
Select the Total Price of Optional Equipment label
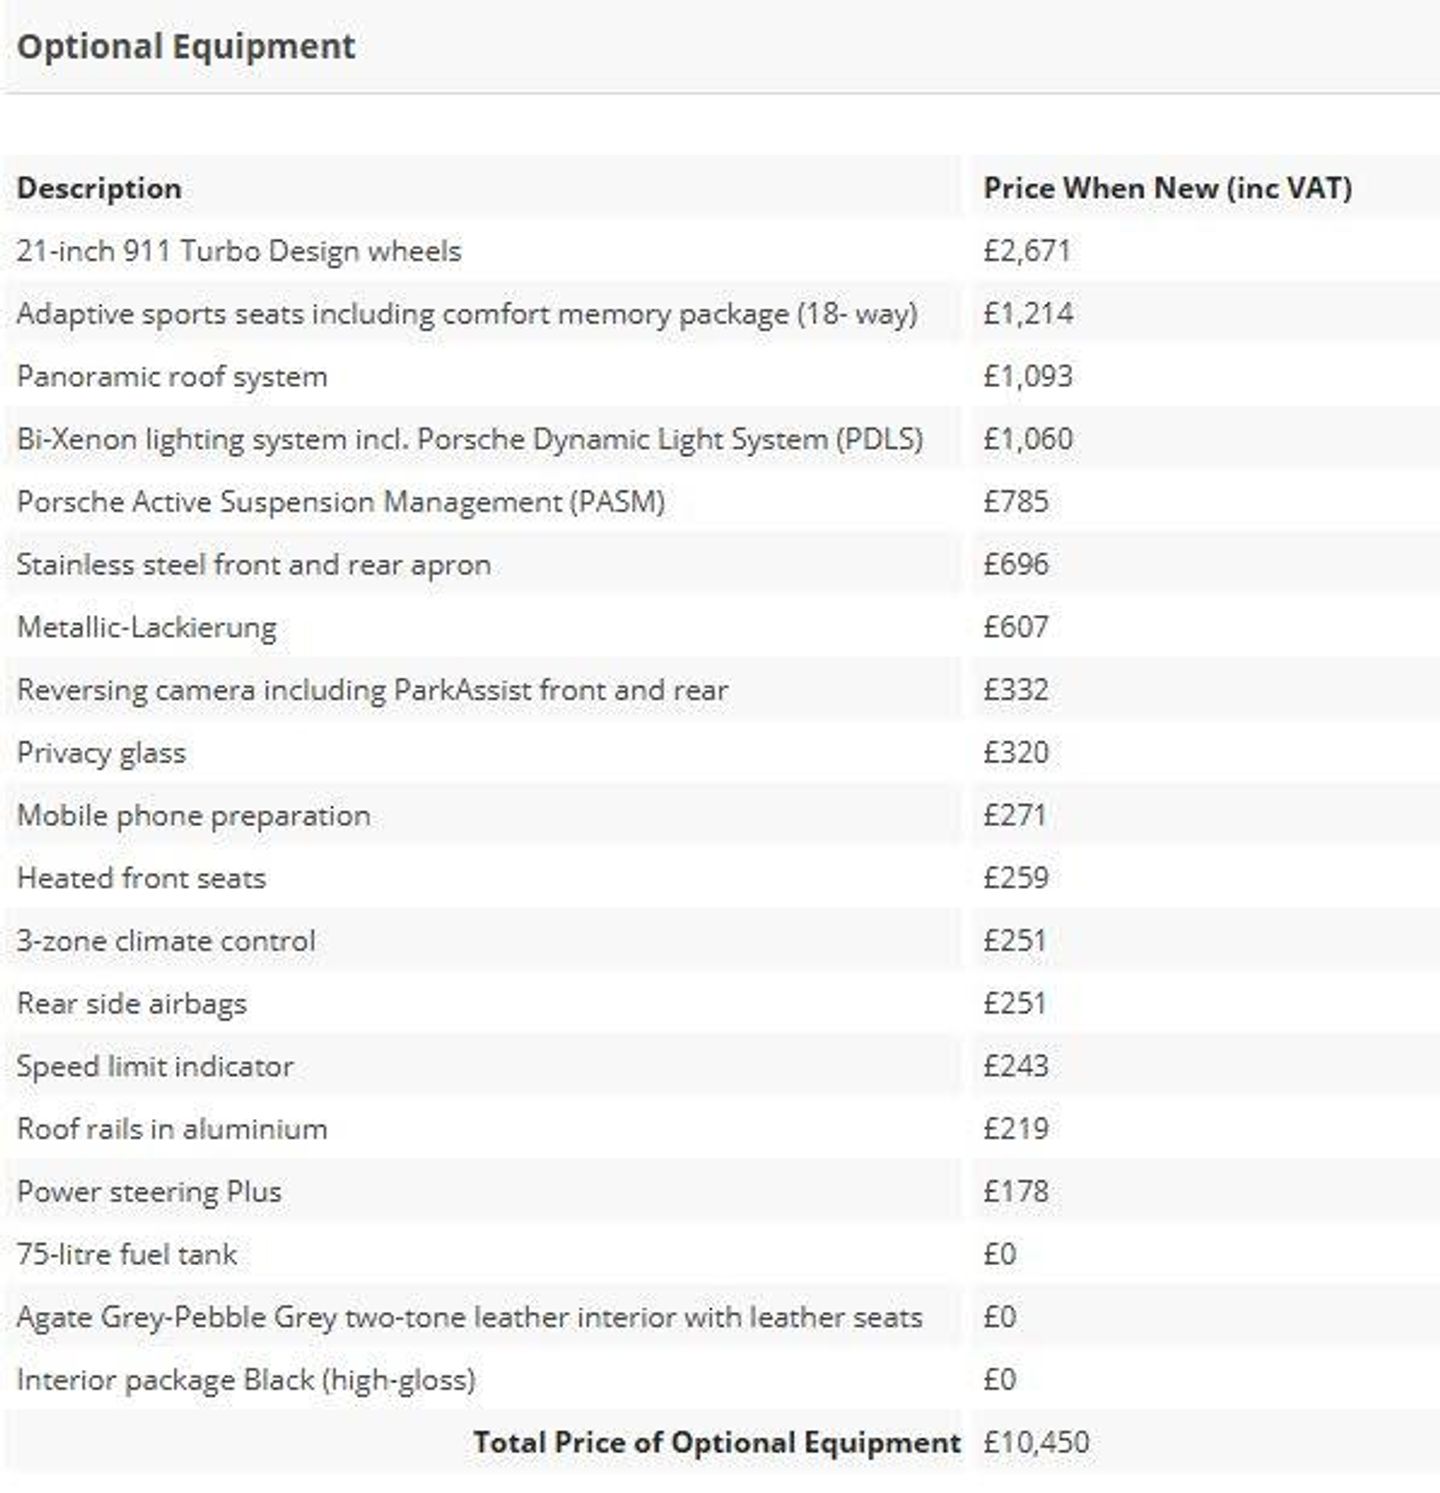tap(717, 1443)
